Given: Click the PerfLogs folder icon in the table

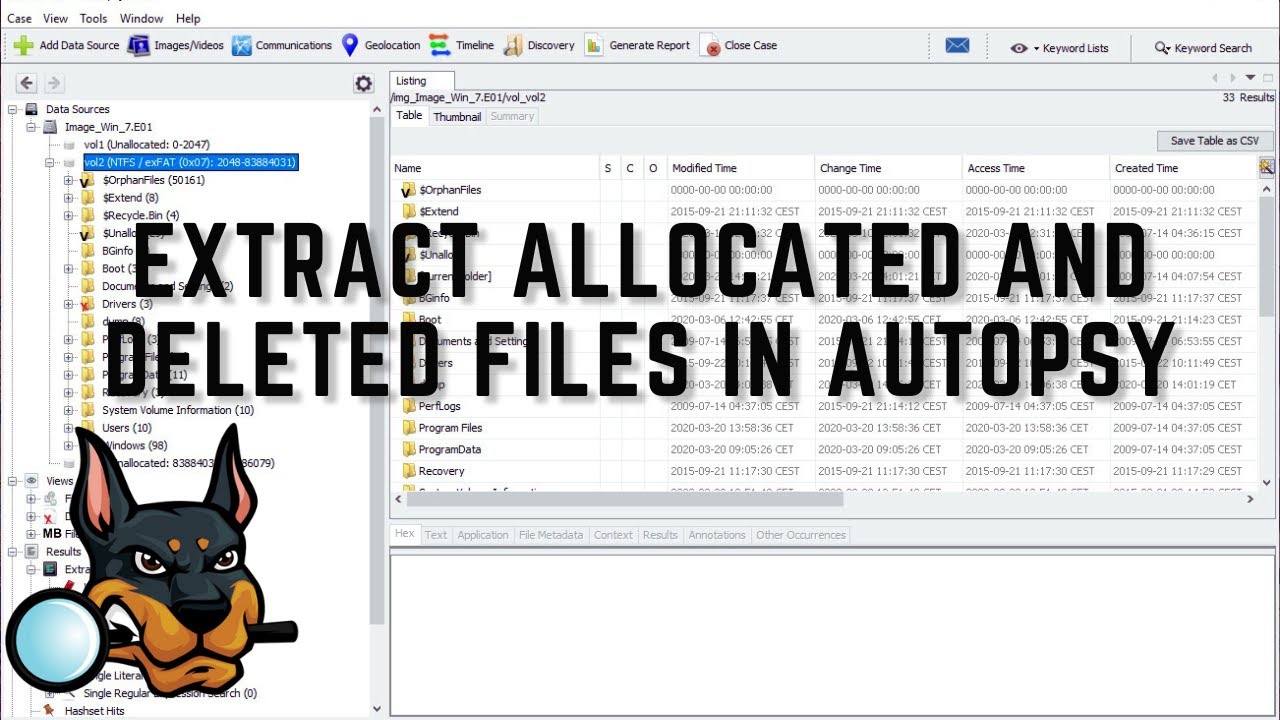Looking at the screenshot, I should click(408, 406).
